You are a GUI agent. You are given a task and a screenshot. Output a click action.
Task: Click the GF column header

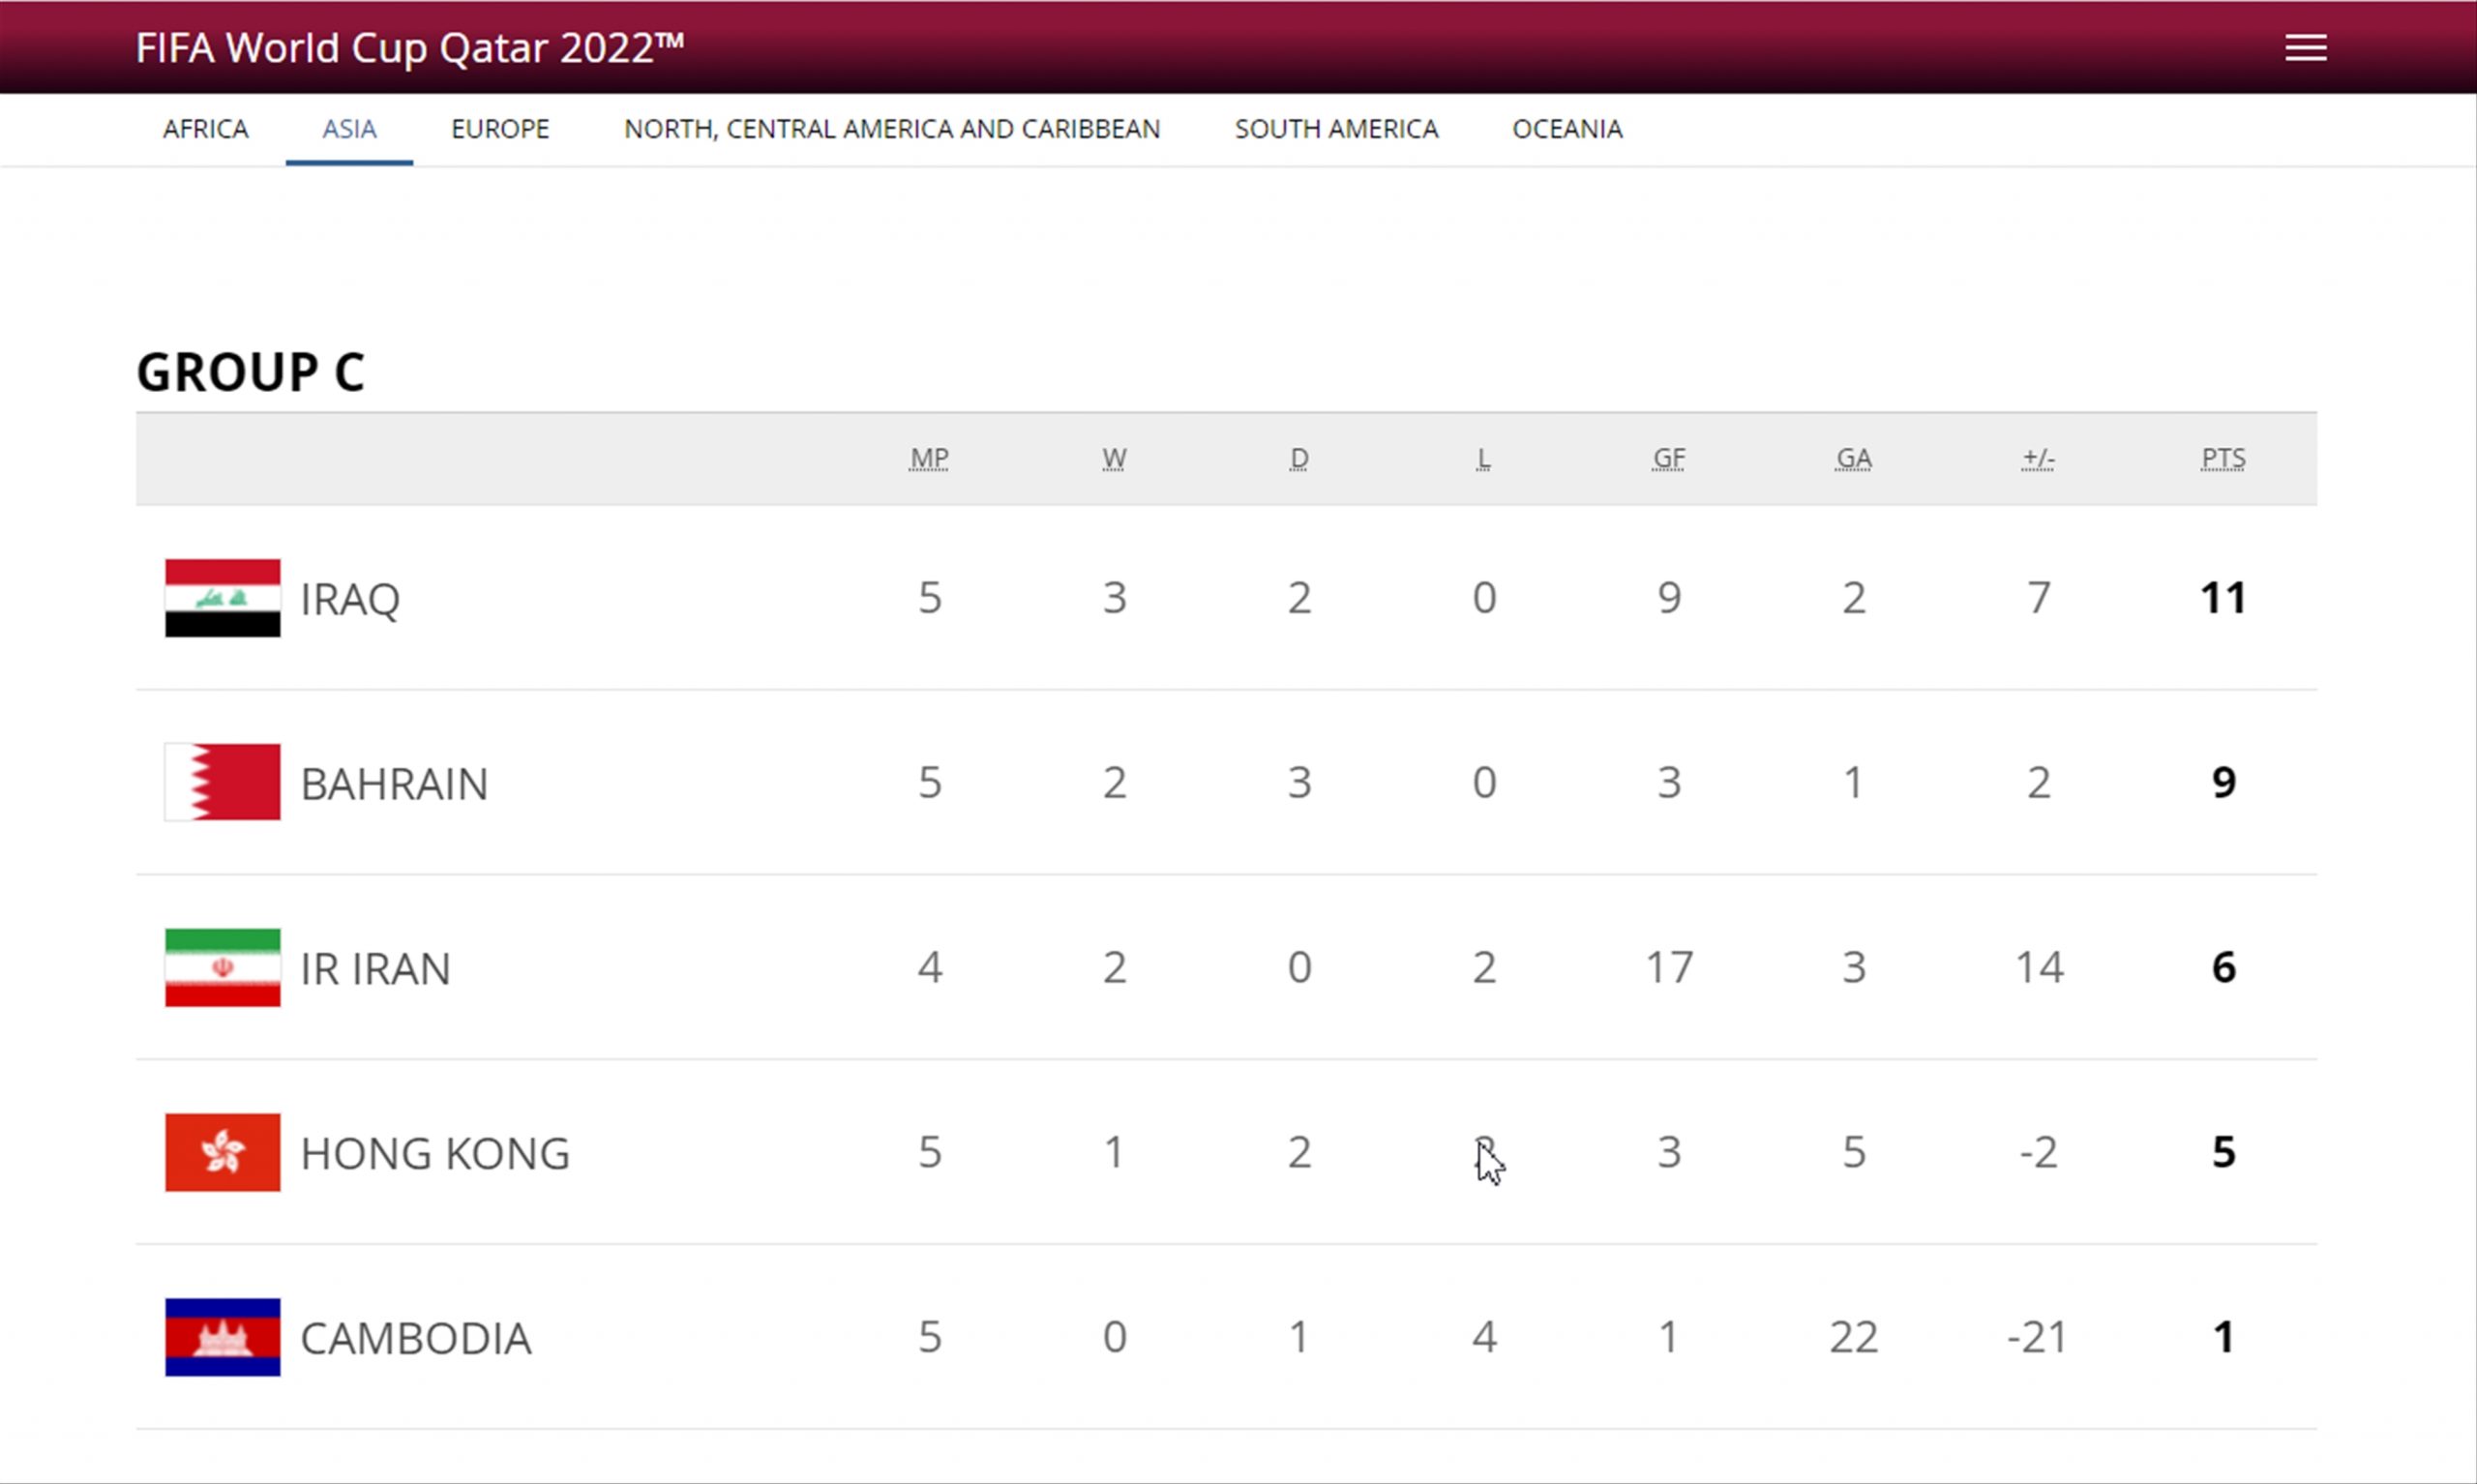point(1668,459)
